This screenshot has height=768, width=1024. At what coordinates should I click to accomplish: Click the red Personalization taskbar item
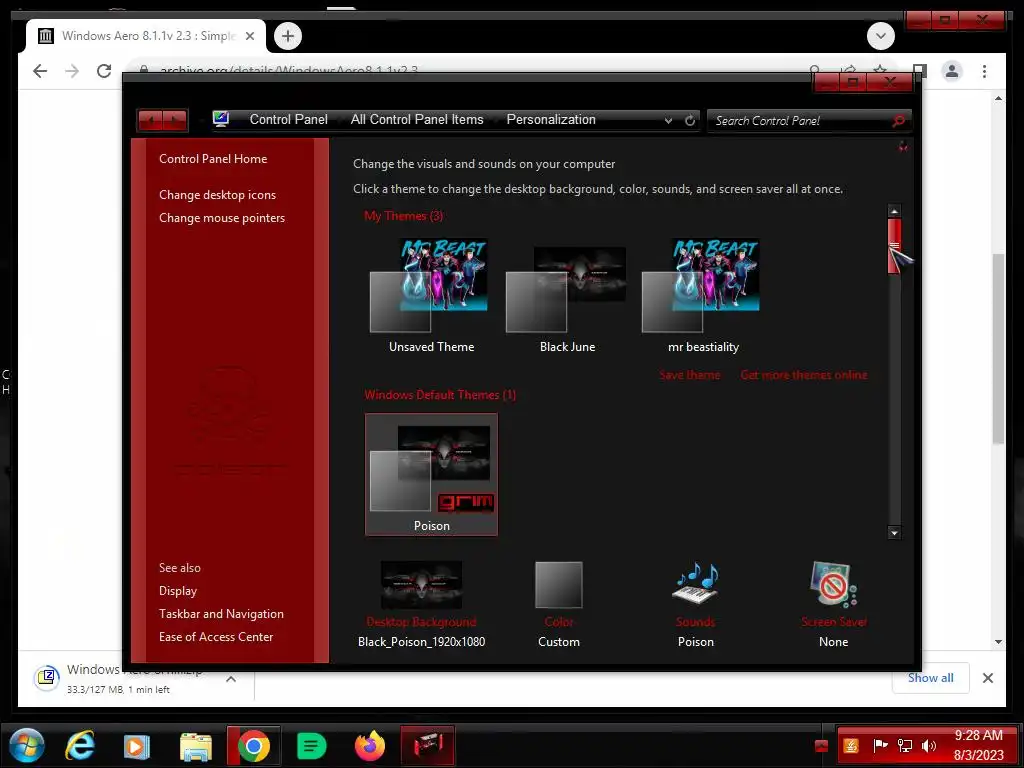tap(427, 745)
